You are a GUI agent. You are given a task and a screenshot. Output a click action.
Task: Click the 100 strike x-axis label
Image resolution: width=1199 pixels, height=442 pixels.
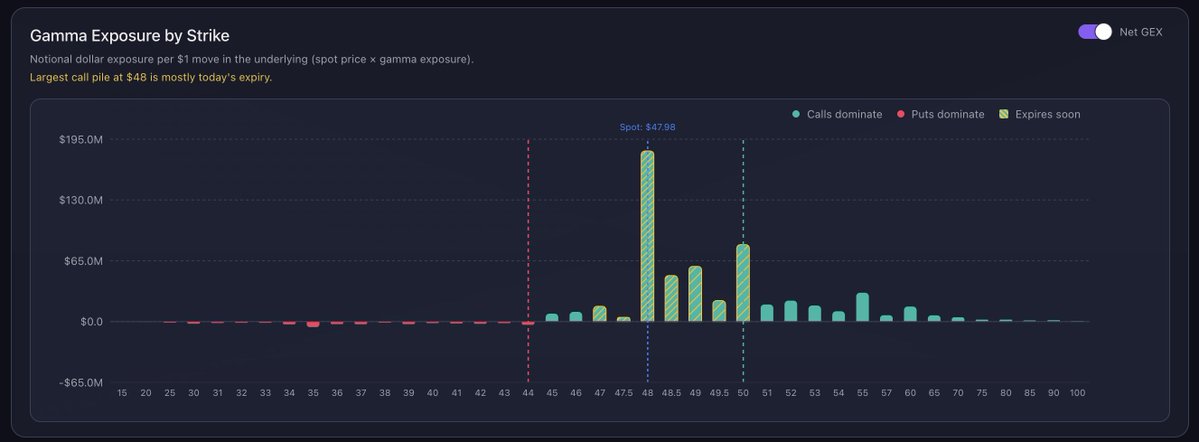point(1077,393)
